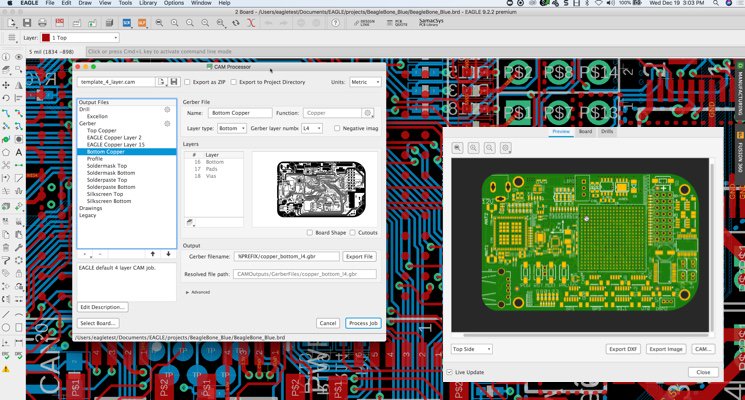Screen dimensions: 745x400
Task: Open the Top Side dropdown in preview
Action: (x=471, y=349)
